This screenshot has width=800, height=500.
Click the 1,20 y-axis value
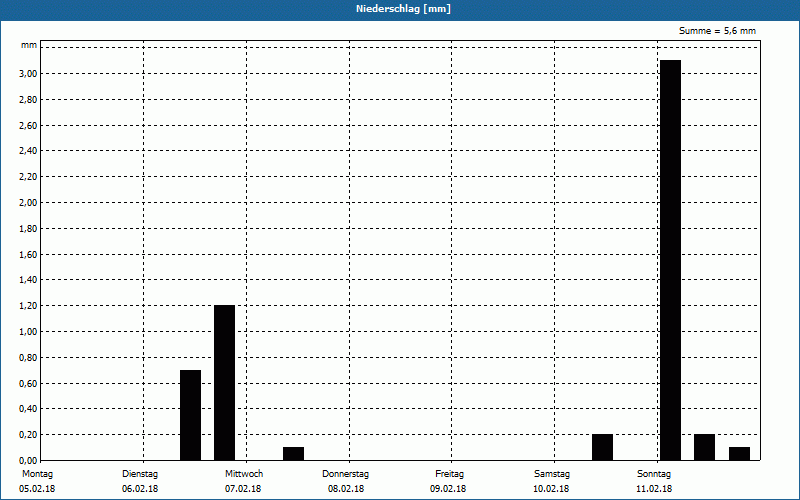click(x=28, y=306)
